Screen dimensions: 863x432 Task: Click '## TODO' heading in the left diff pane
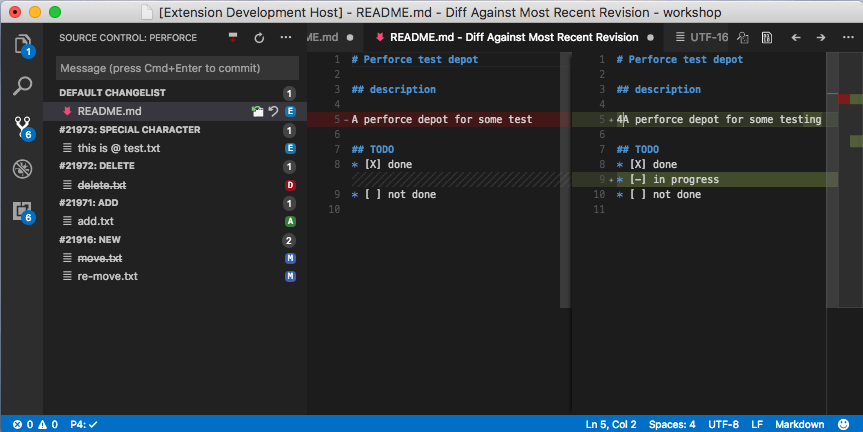373,149
